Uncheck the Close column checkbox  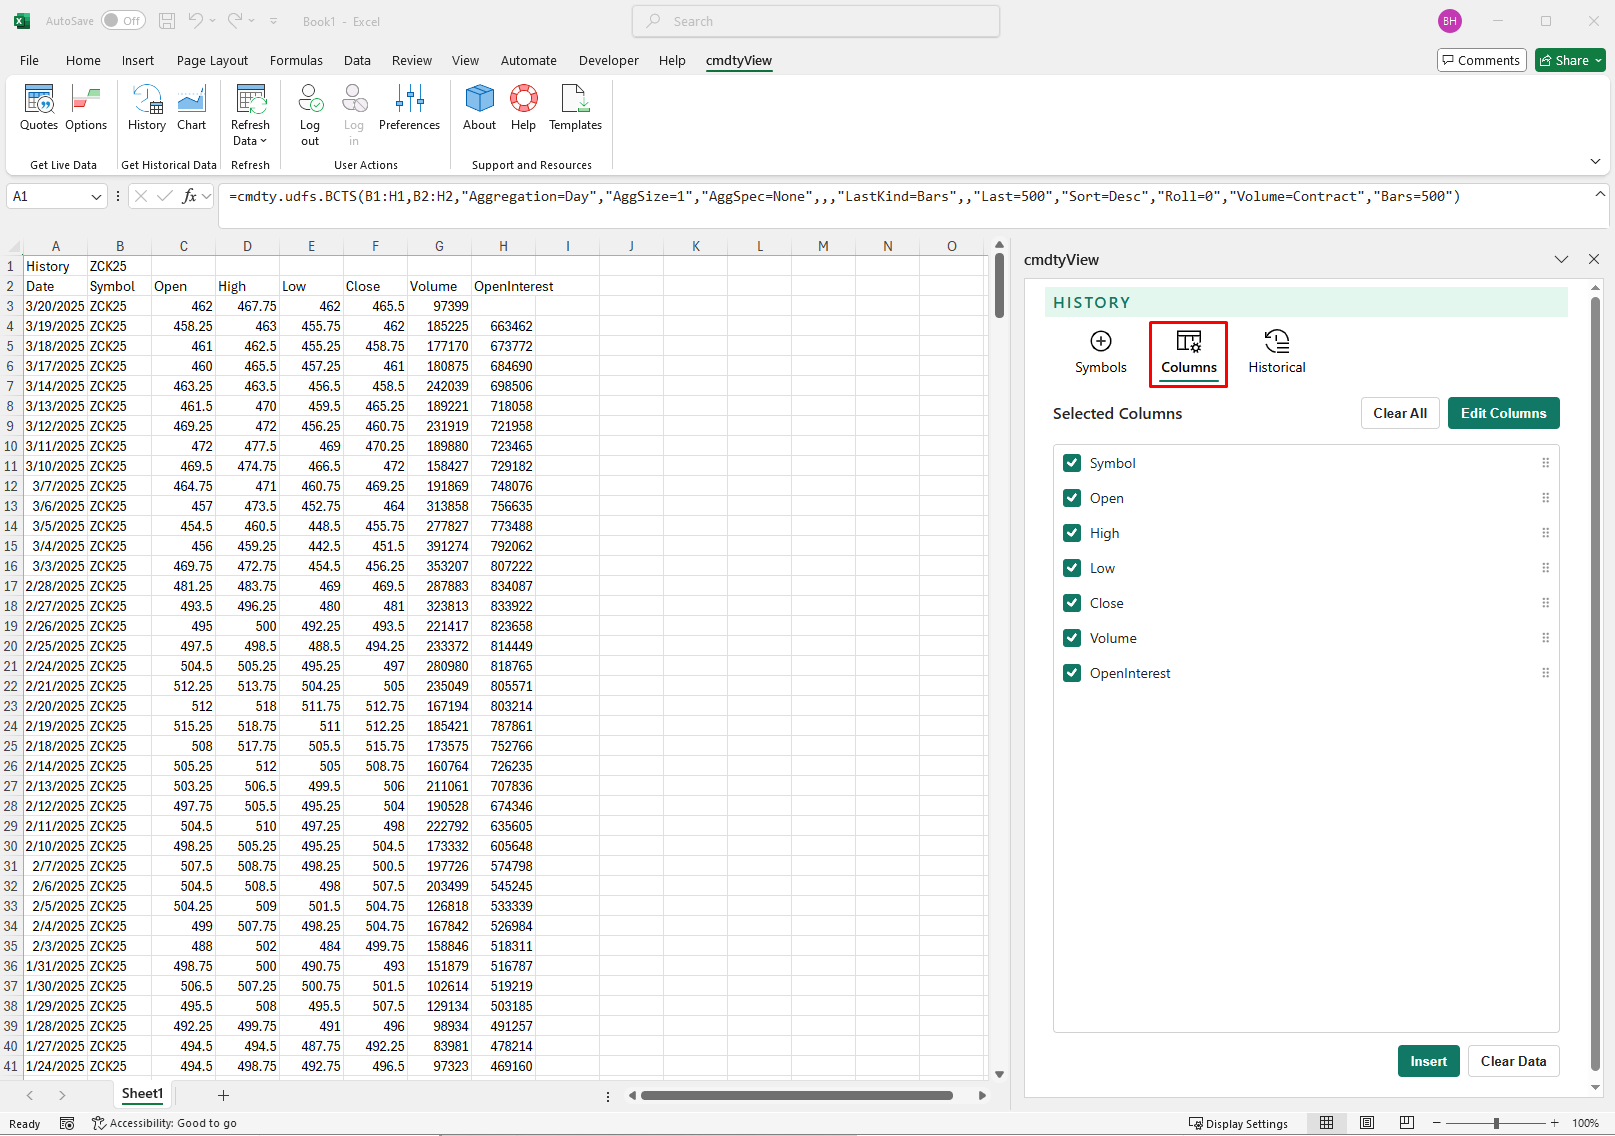click(1072, 603)
